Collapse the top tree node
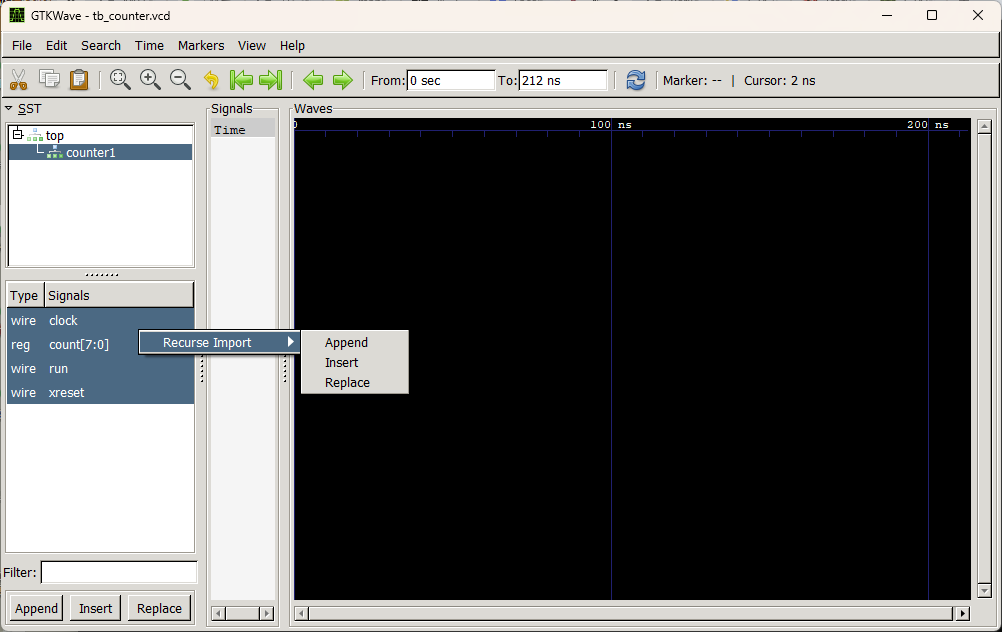Image resolution: width=1002 pixels, height=632 pixels. click(x=17, y=135)
